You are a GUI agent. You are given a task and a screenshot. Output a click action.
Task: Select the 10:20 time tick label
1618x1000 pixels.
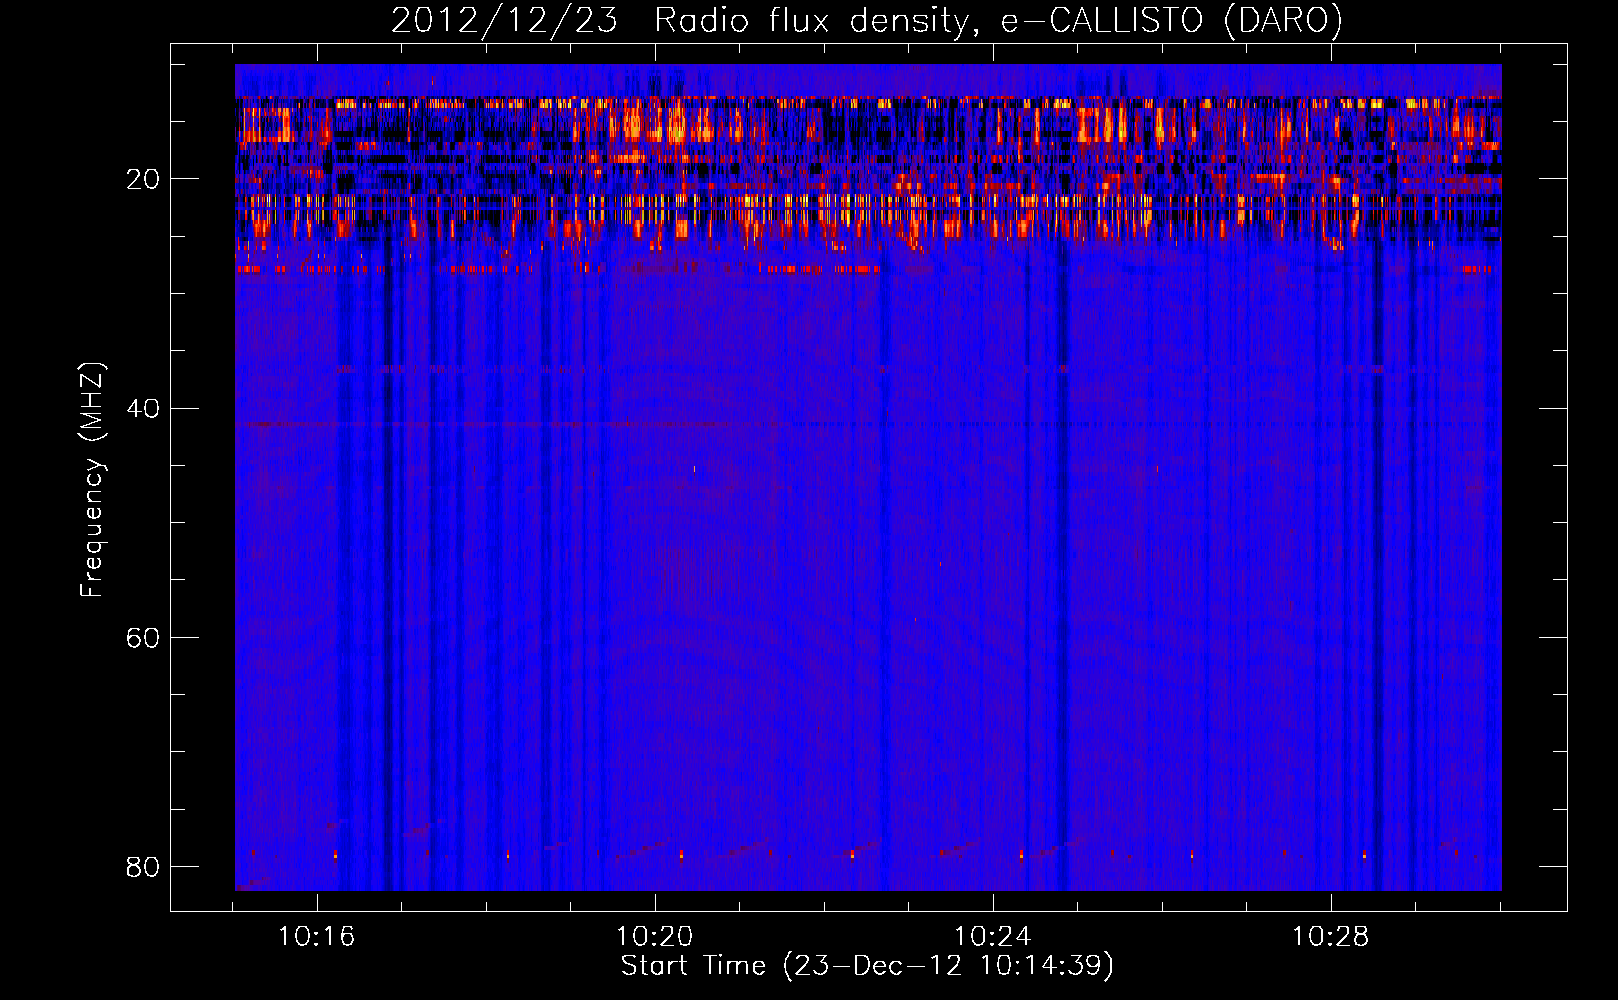(654, 937)
